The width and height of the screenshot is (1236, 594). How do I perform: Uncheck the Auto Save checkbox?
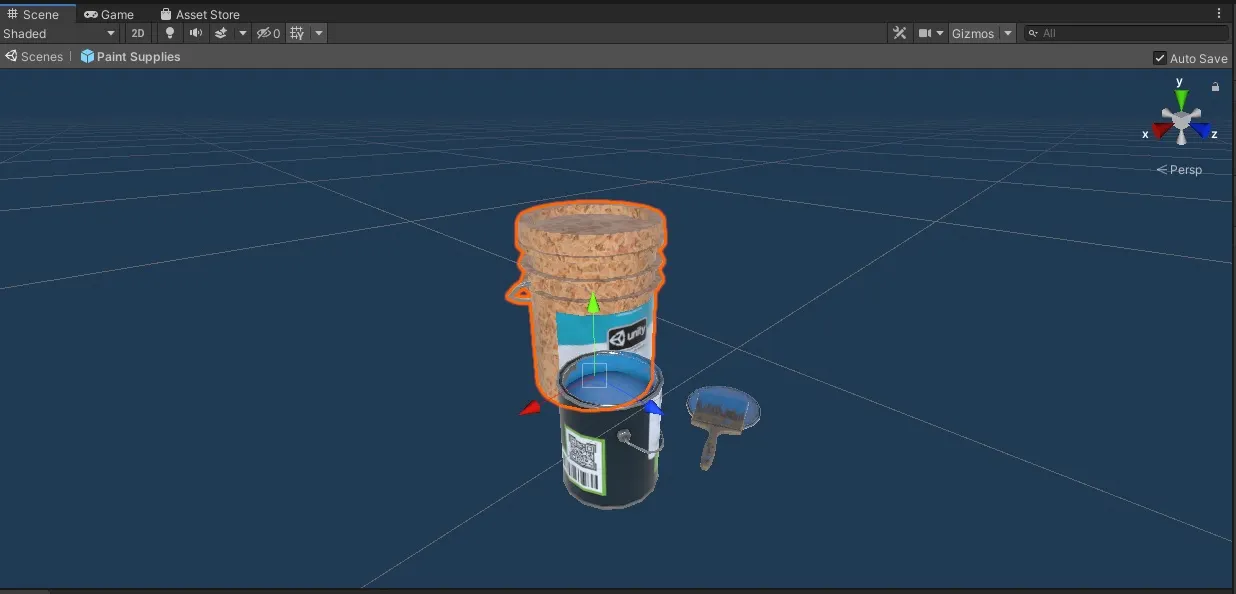point(1160,58)
